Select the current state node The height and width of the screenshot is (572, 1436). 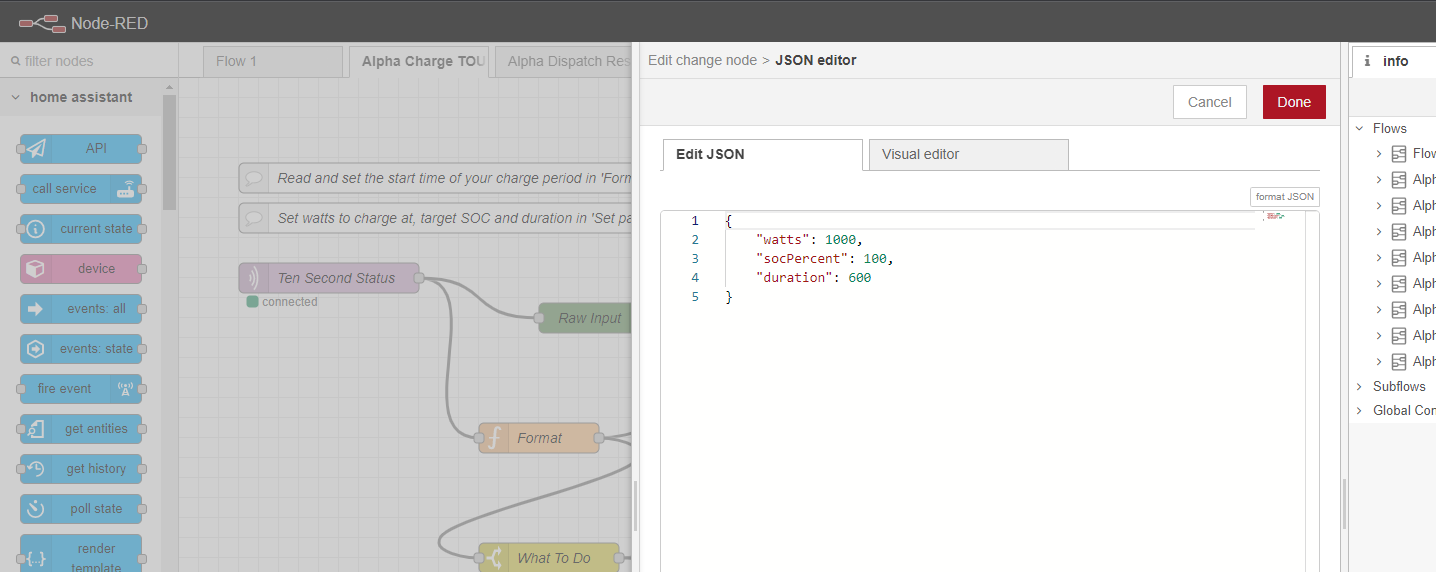(x=81, y=229)
